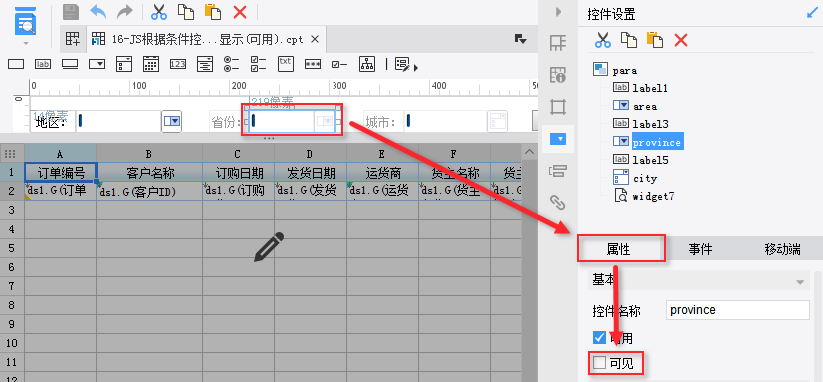823x382 pixels.
Task: Select the date picker widget icon
Action: (x=151, y=64)
